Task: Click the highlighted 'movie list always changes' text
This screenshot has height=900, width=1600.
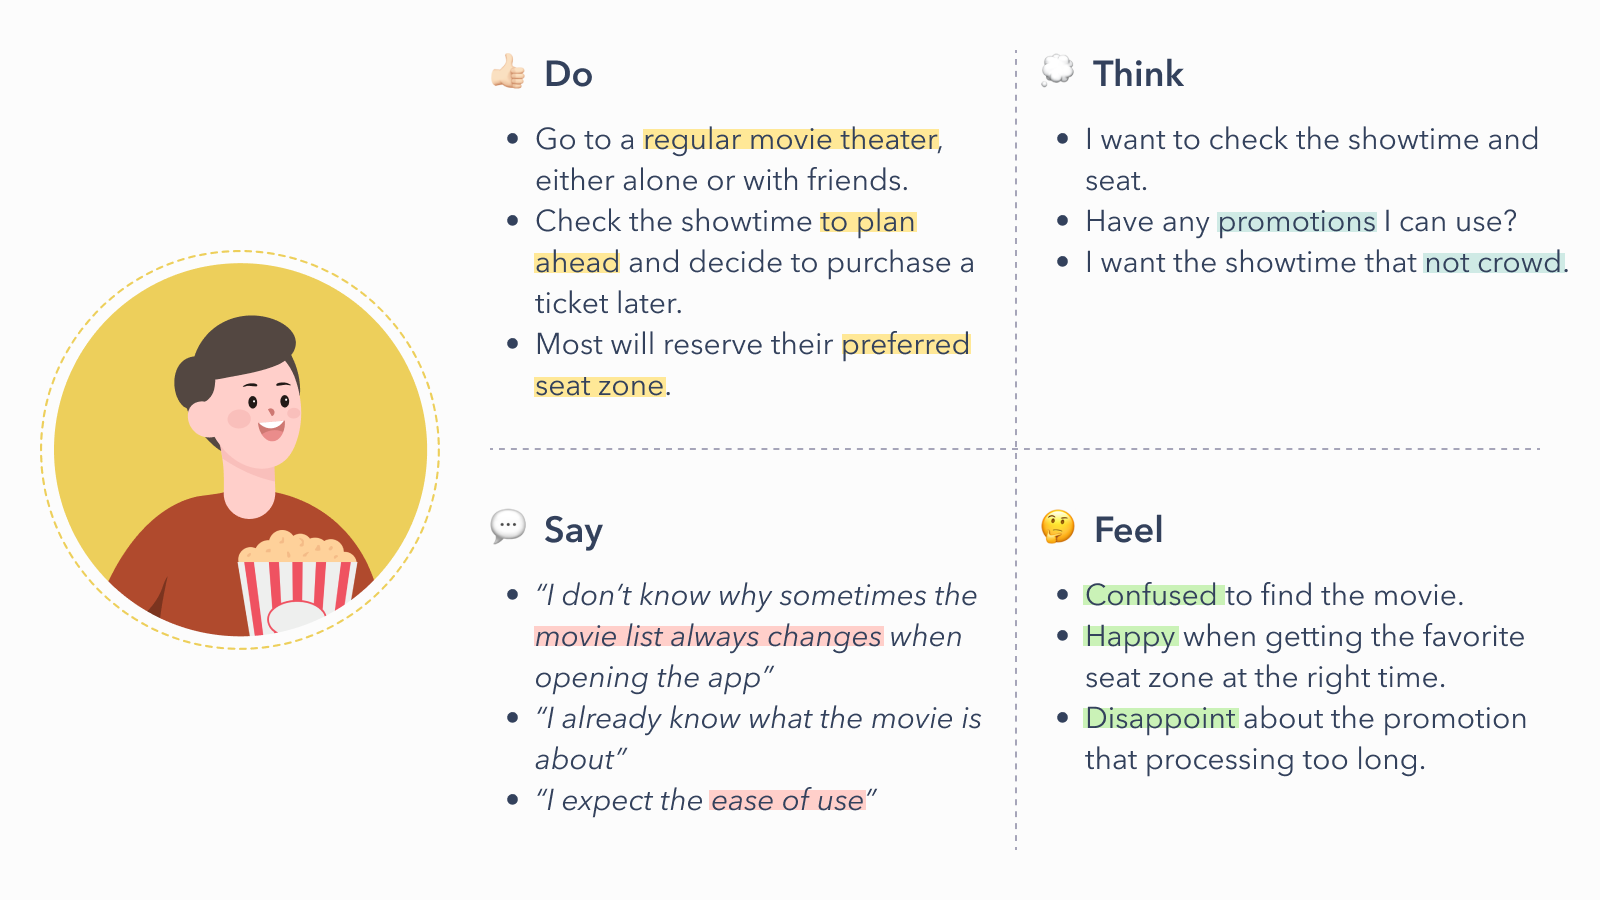Action: click(x=709, y=637)
